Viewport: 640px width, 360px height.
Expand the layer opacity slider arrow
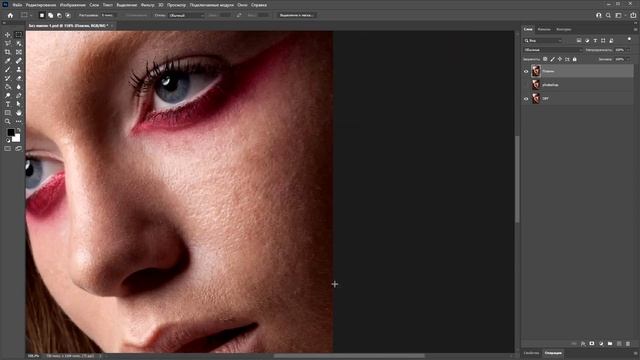(628, 50)
